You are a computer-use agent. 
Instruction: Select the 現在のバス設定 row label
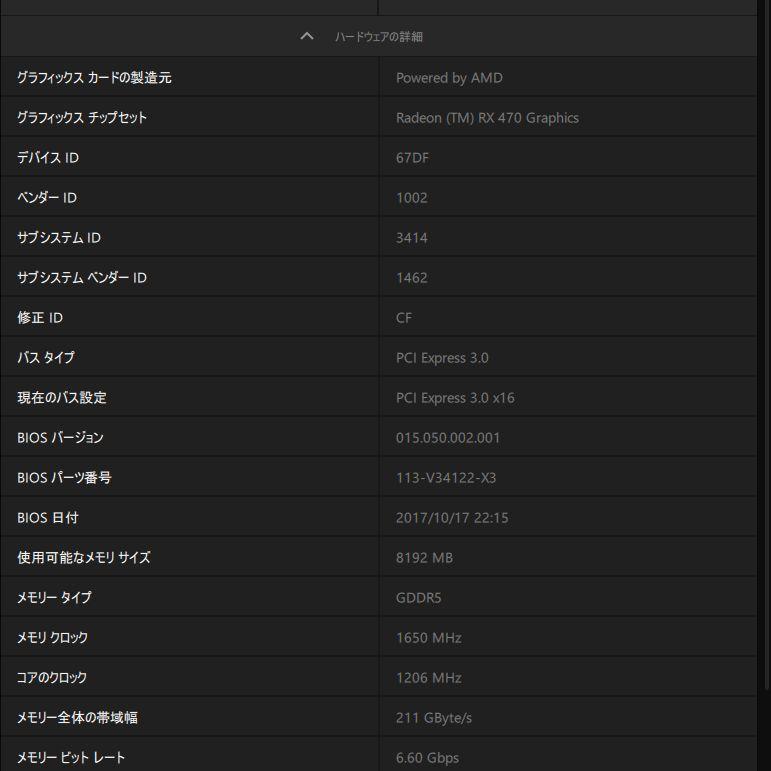tap(62, 397)
